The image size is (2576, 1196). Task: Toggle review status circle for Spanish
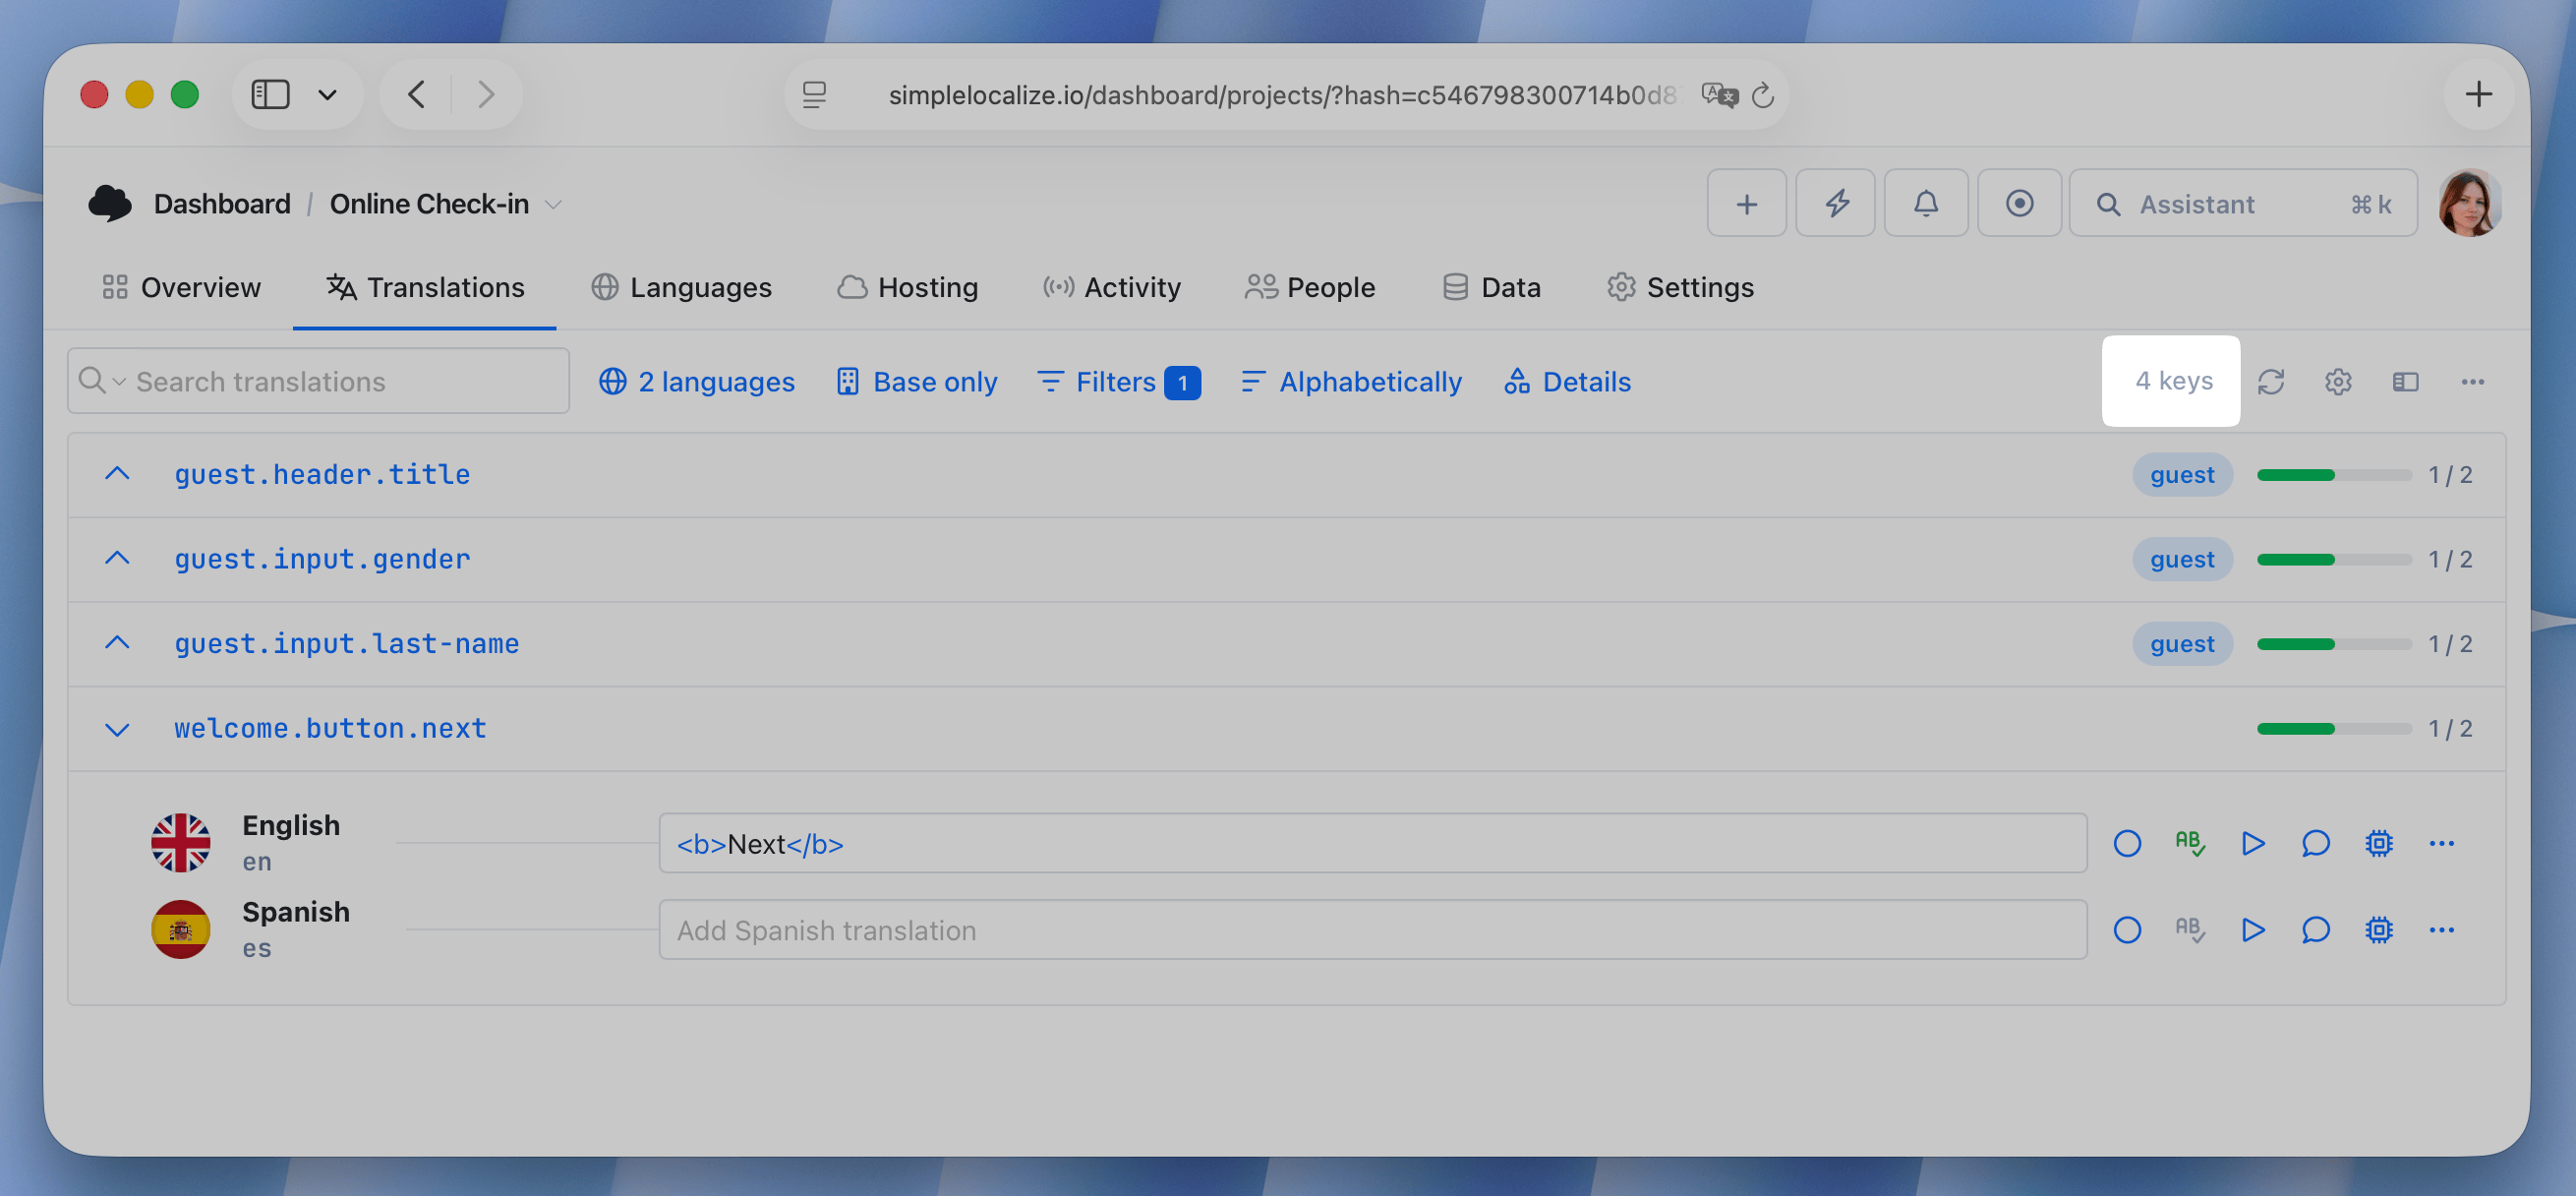(2127, 929)
